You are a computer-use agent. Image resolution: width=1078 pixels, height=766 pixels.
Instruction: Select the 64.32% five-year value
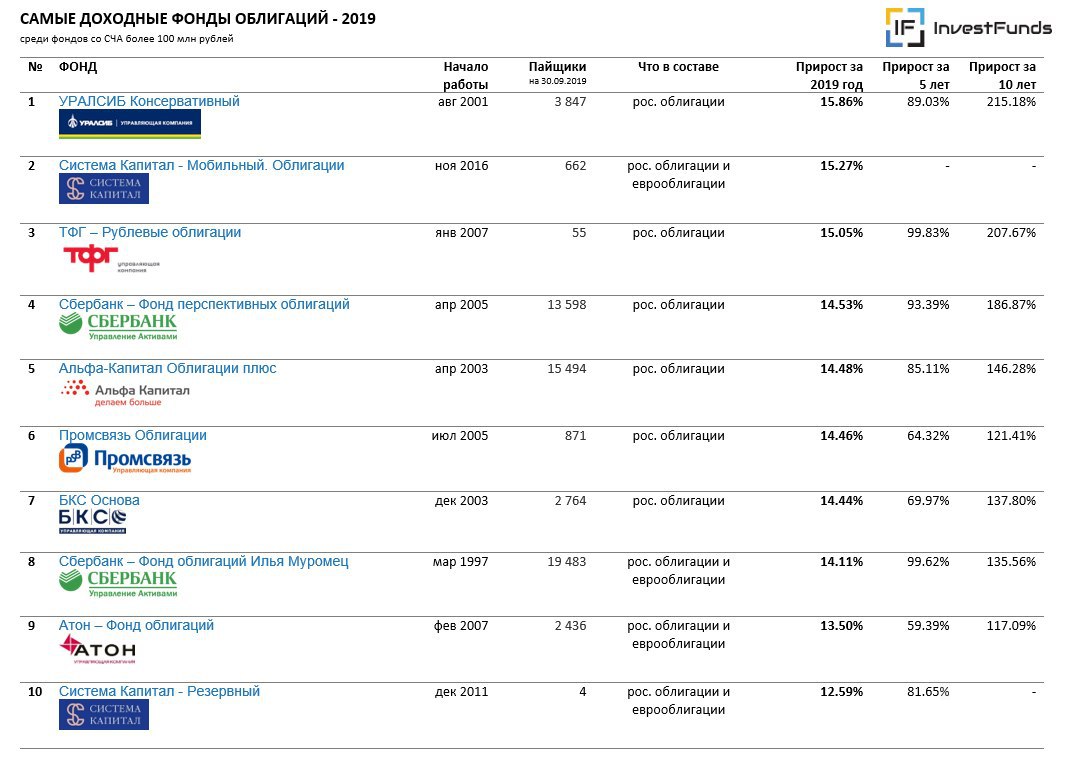928,435
